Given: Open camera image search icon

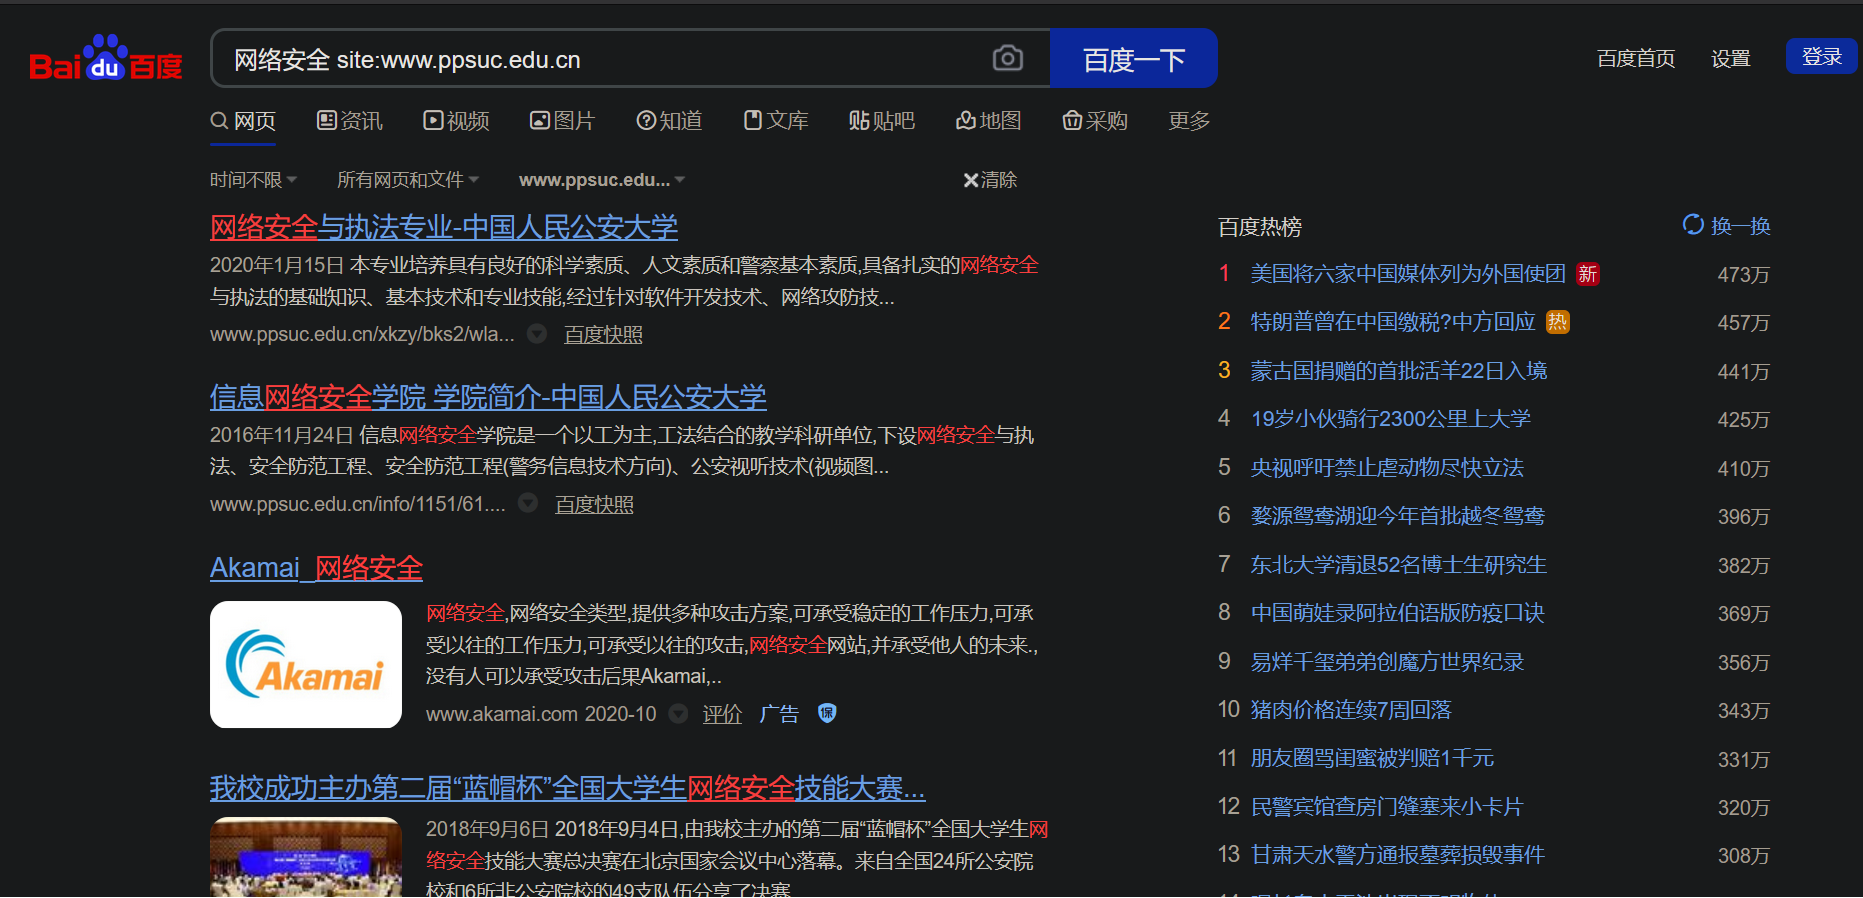Looking at the screenshot, I should pos(1007,59).
